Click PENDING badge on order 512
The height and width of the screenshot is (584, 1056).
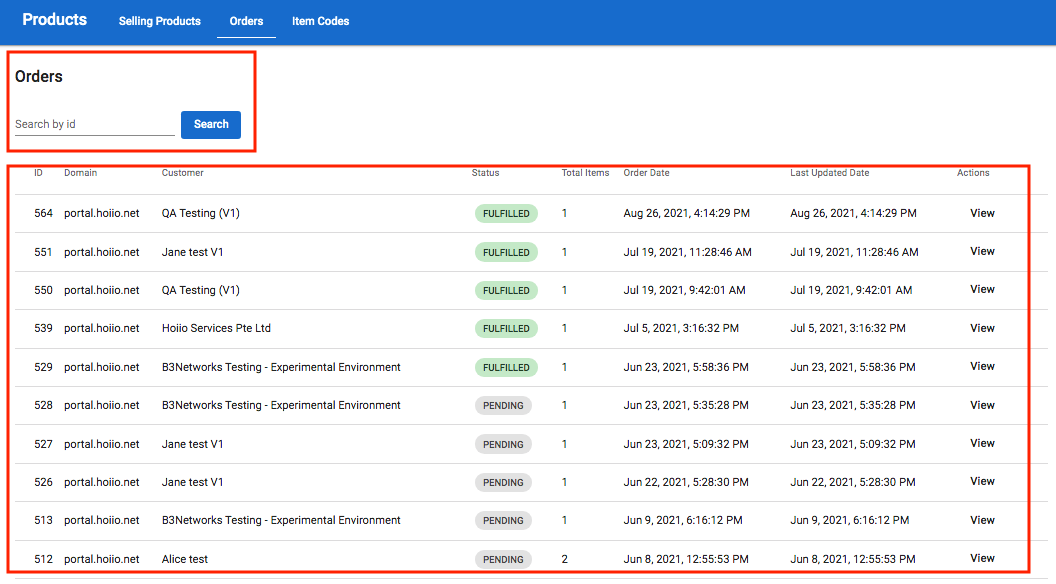503,559
